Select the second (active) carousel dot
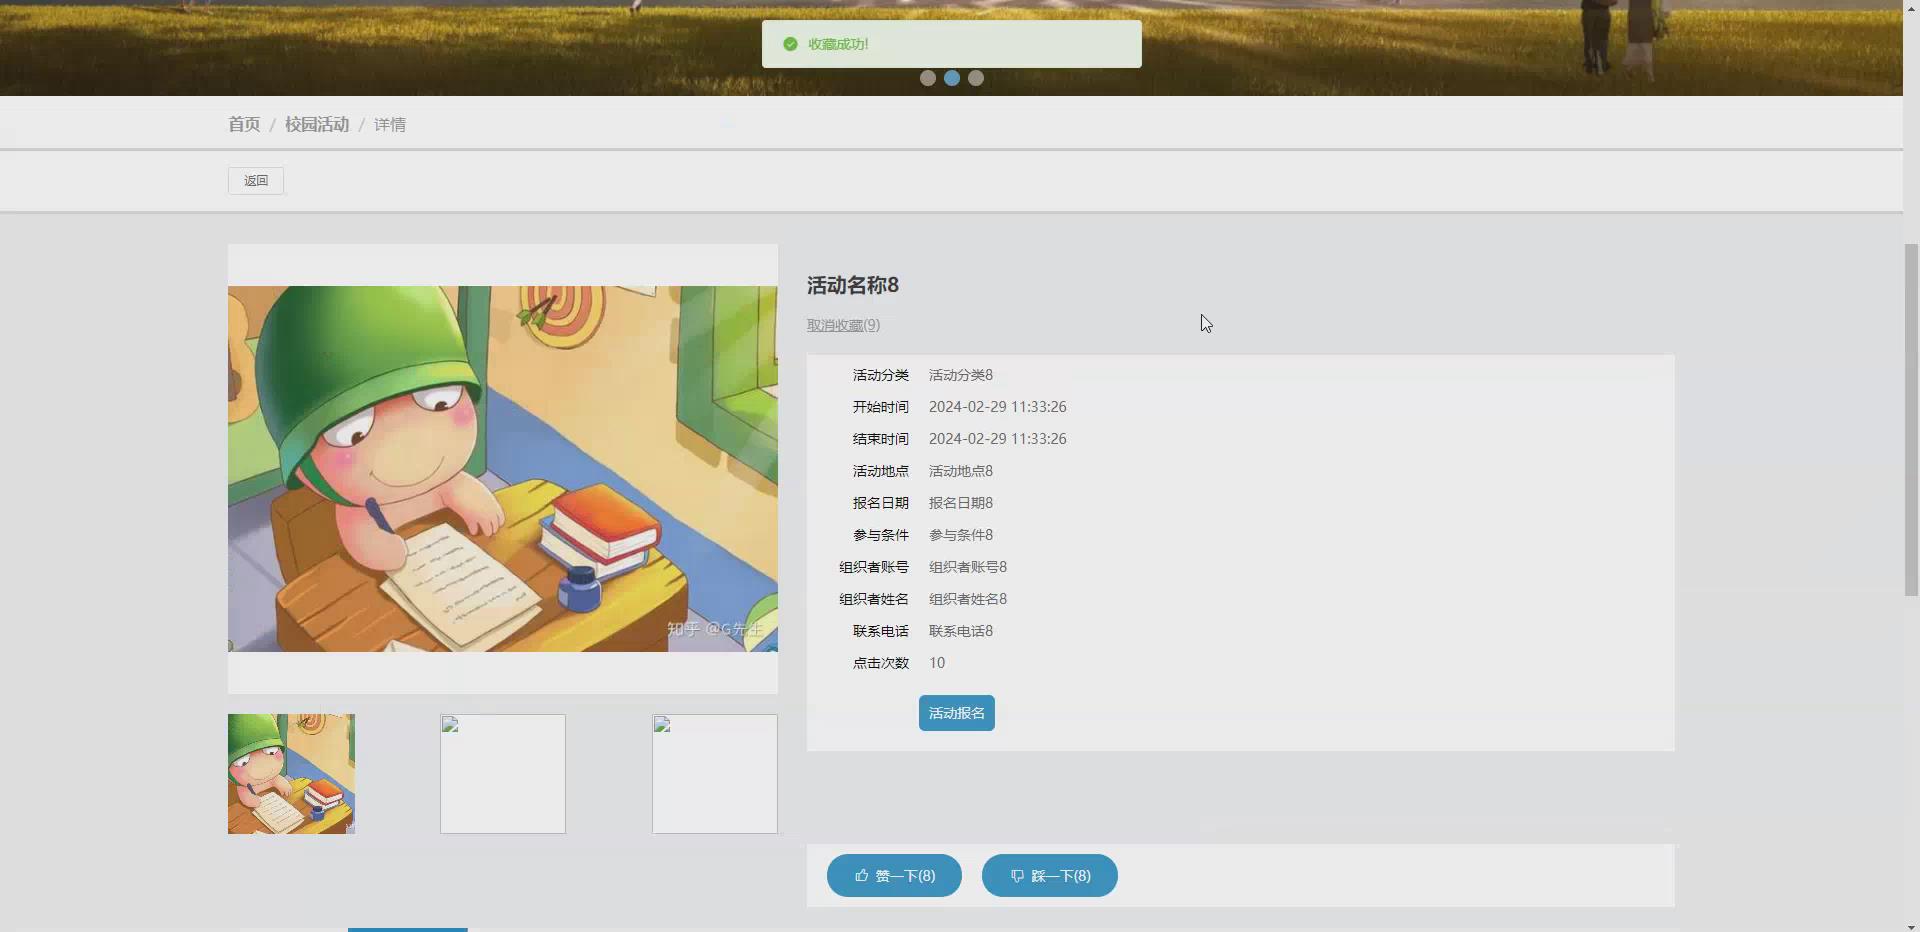 [x=952, y=78]
